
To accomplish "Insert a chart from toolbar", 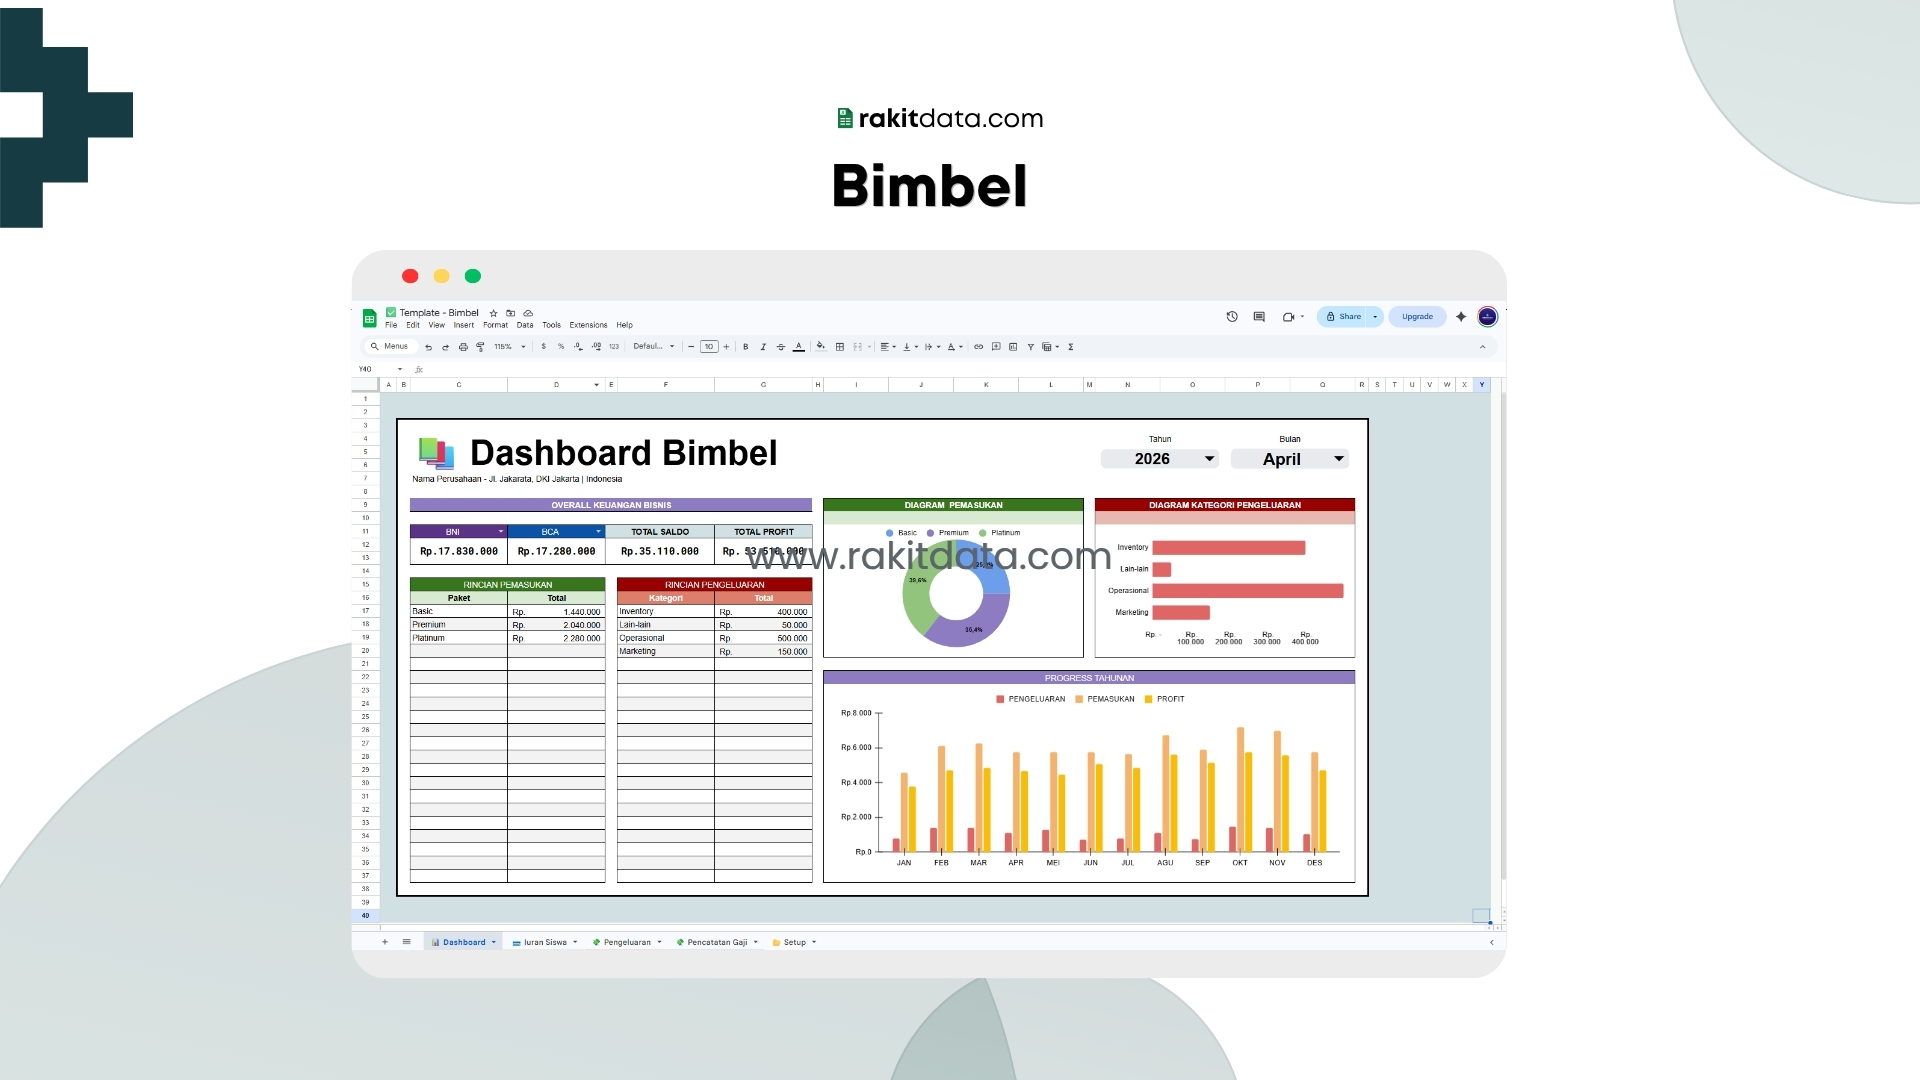I will pyautogui.click(x=1013, y=346).
